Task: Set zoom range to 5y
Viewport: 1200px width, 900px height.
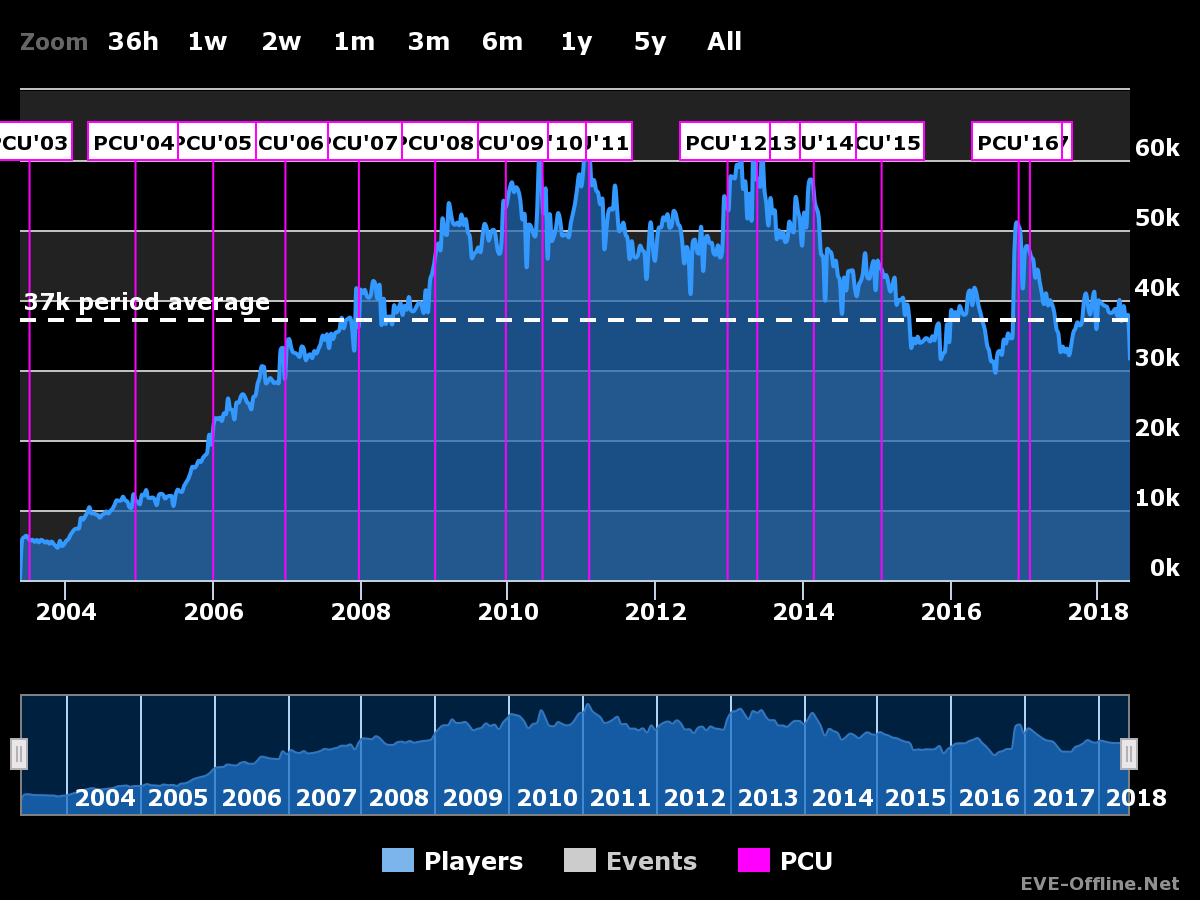Action: pyautogui.click(x=649, y=42)
